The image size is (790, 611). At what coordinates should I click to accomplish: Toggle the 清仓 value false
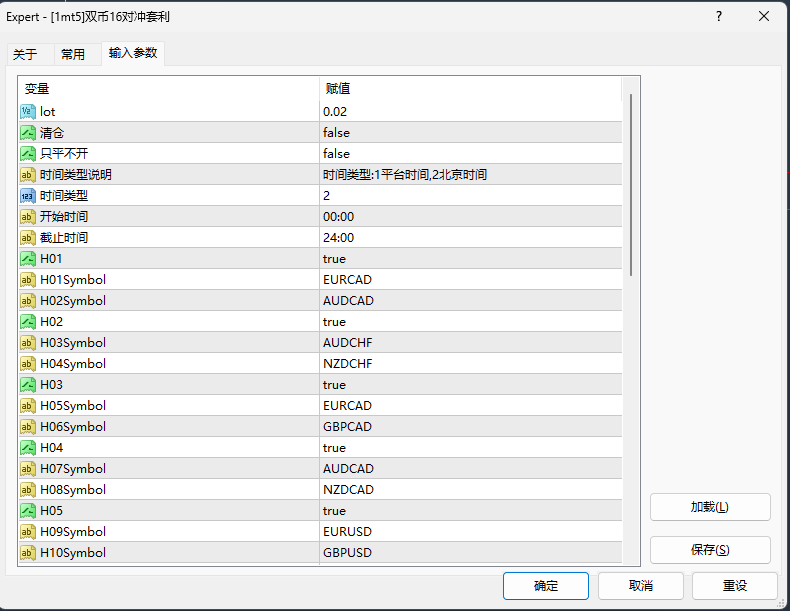tap(337, 132)
